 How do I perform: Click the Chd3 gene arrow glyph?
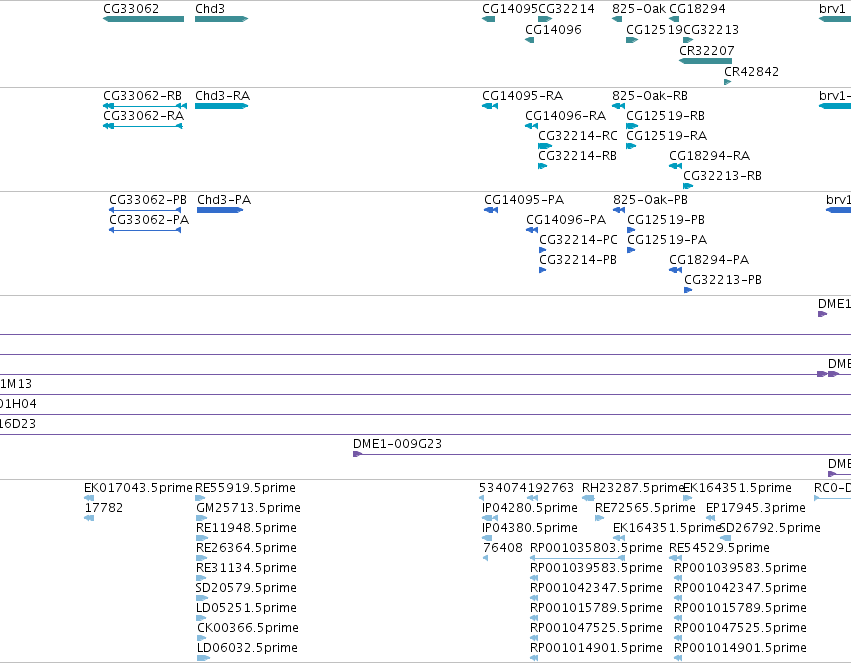coord(221,20)
